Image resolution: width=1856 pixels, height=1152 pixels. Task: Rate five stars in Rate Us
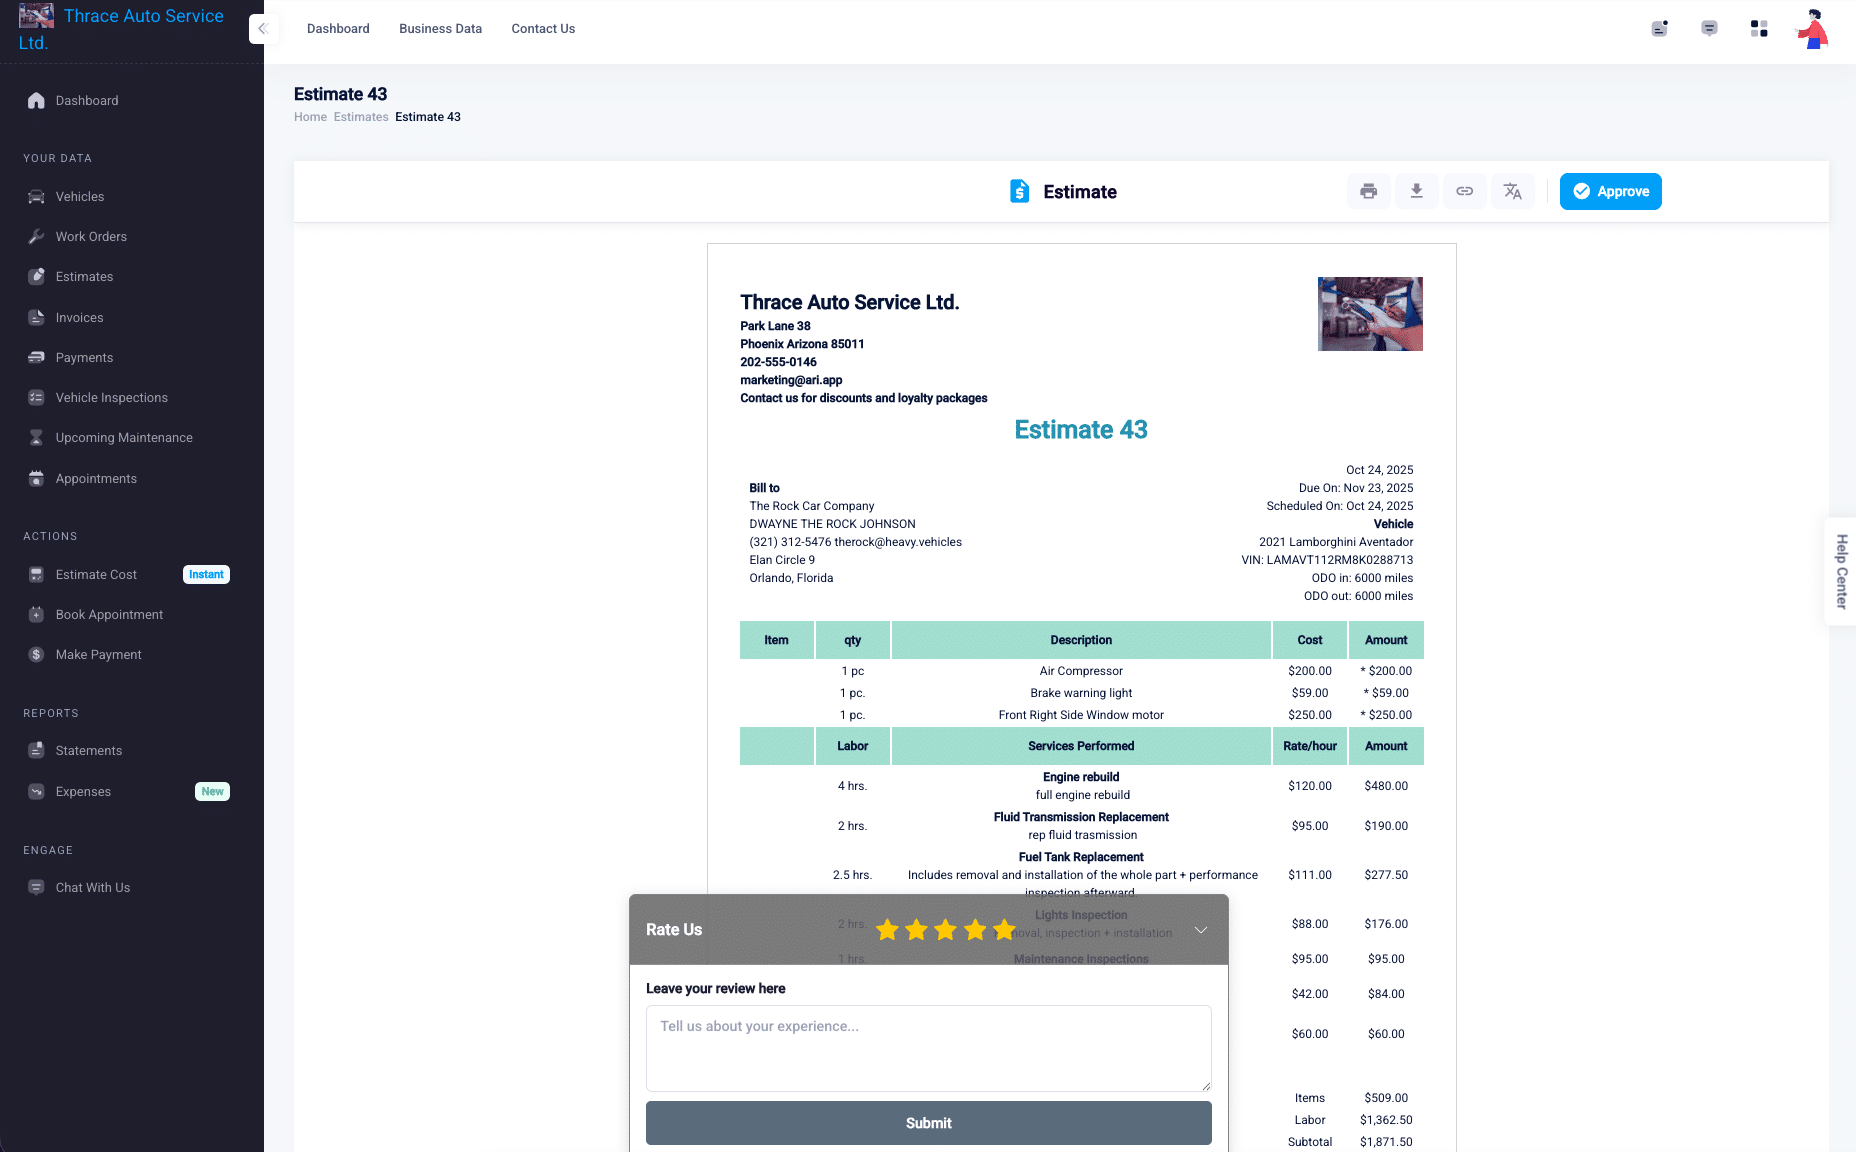[1004, 930]
